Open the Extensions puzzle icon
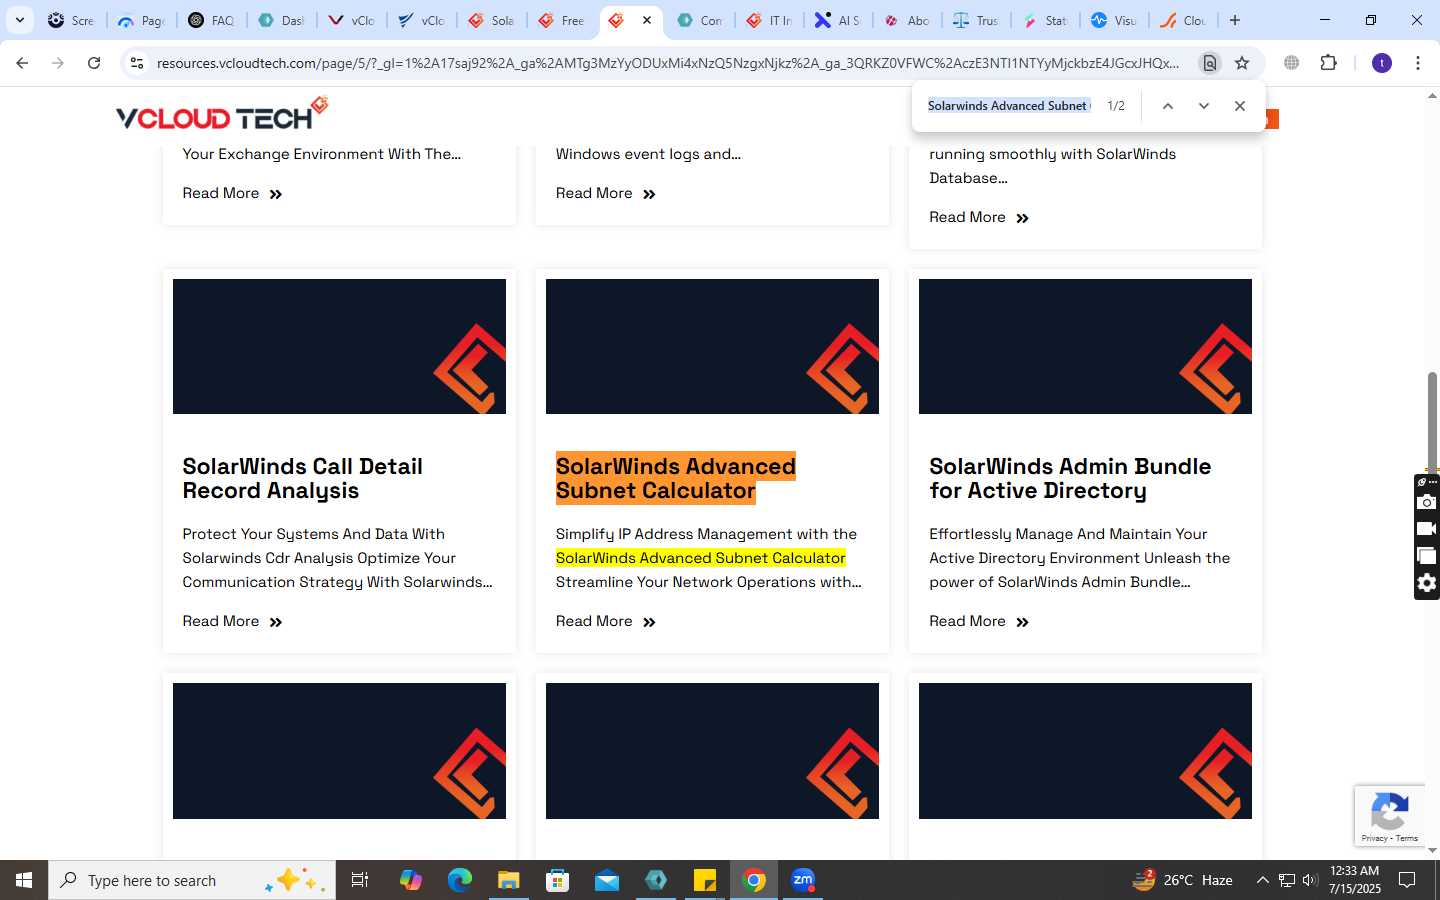This screenshot has width=1440, height=900. (x=1328, y=63)
